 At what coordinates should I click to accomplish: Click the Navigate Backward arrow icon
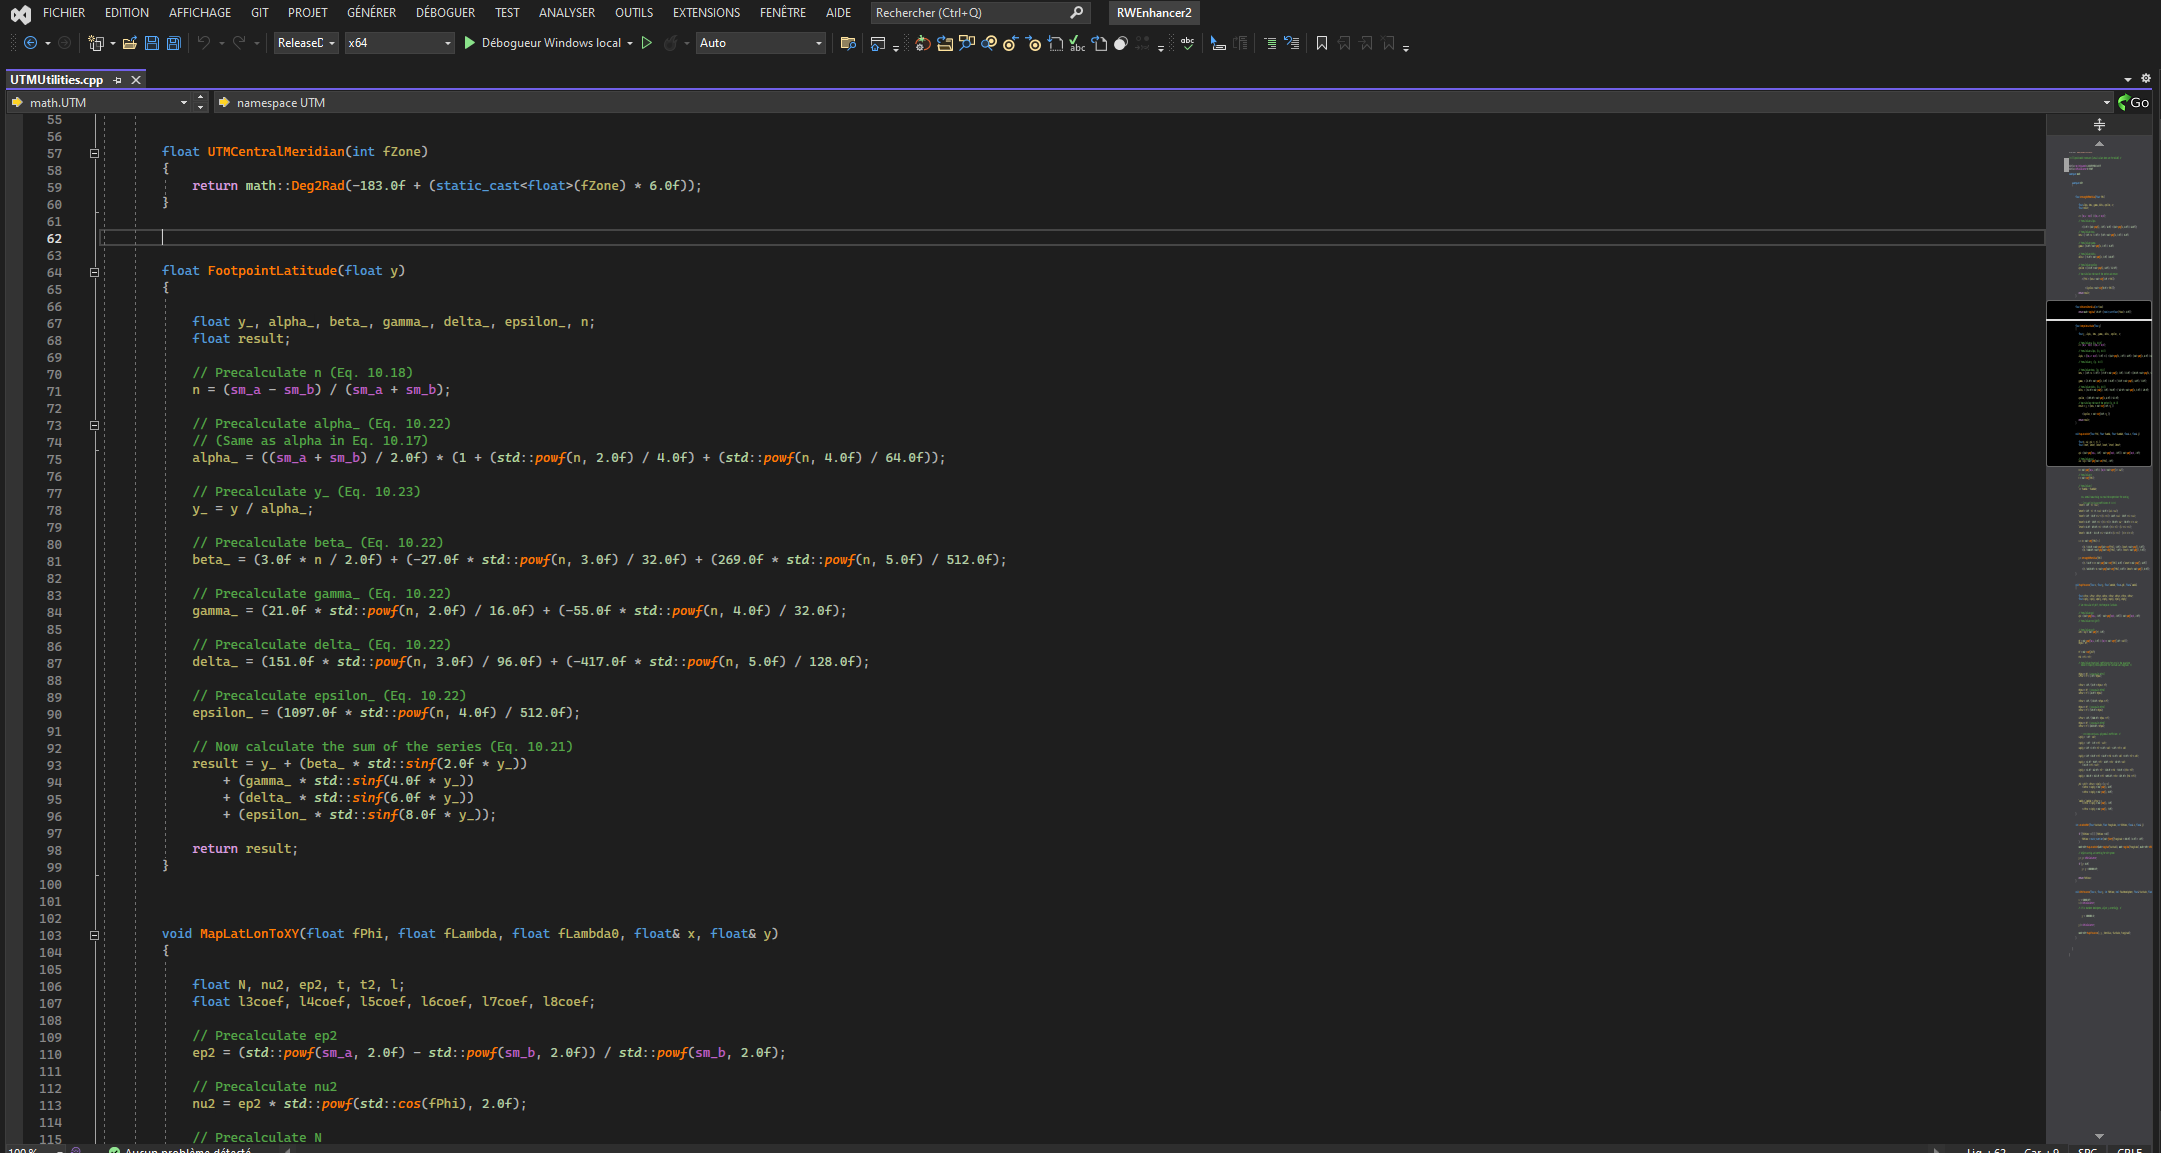pyautogui.click(x=30, y=43)
